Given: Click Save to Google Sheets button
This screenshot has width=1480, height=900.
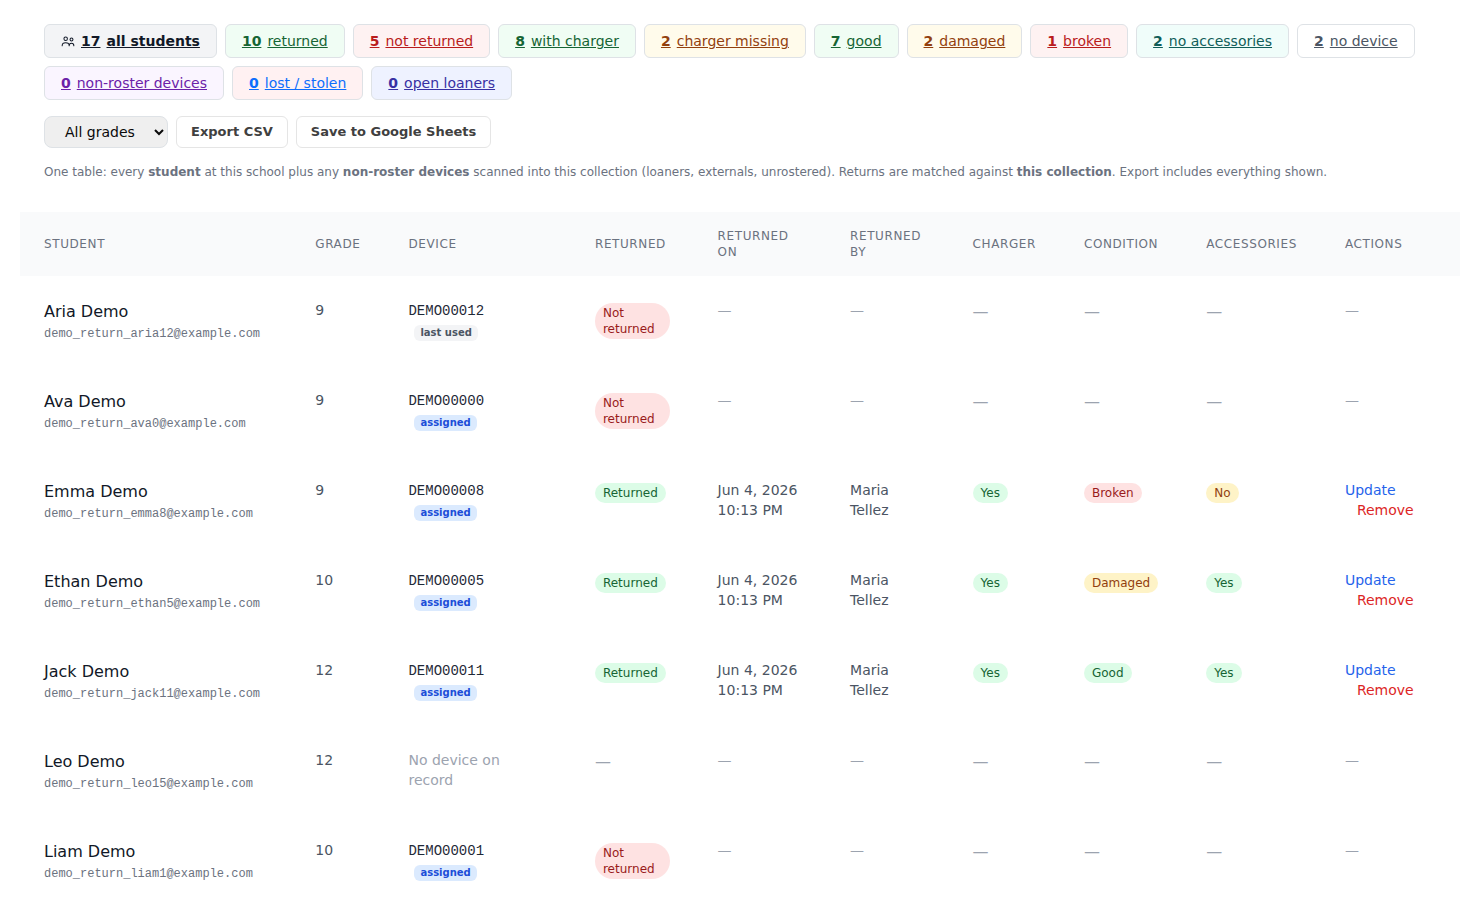Looking at the screenshot, I should (x=393, y=132).
